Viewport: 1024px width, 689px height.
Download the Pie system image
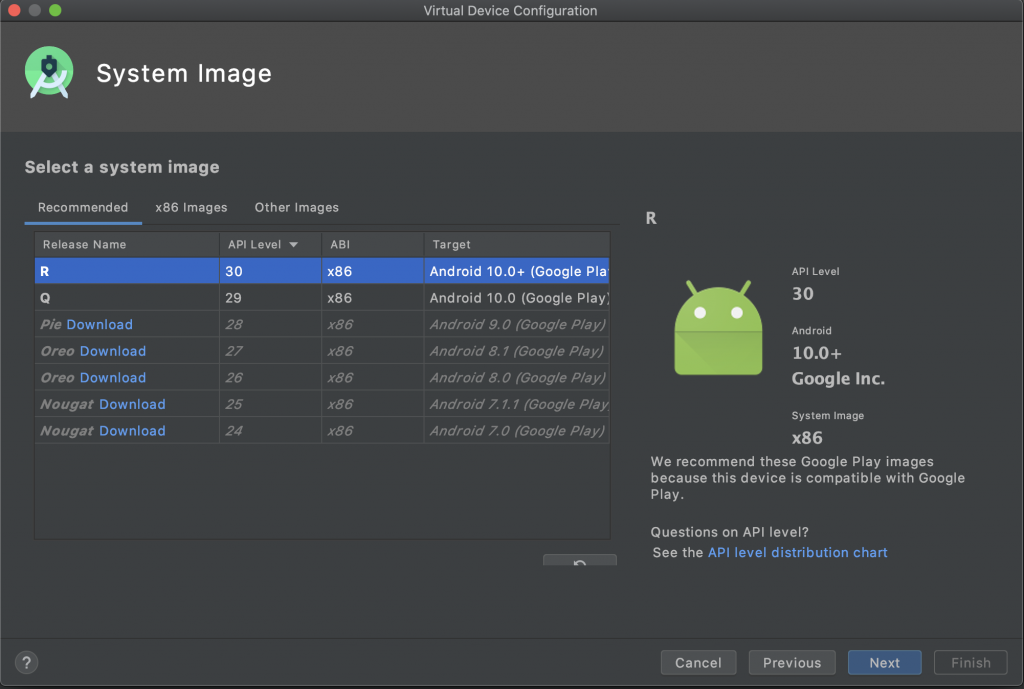pos(99,325)
